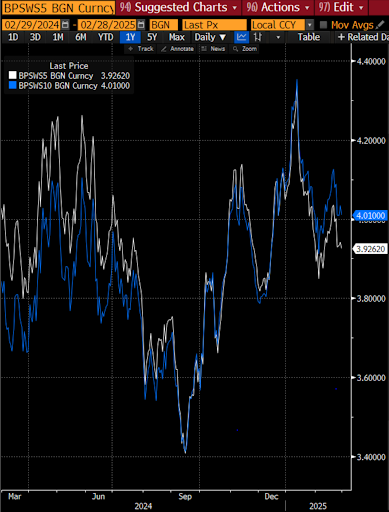
Task: Edit moving averages with pencil icon
Action: point(380,25)
